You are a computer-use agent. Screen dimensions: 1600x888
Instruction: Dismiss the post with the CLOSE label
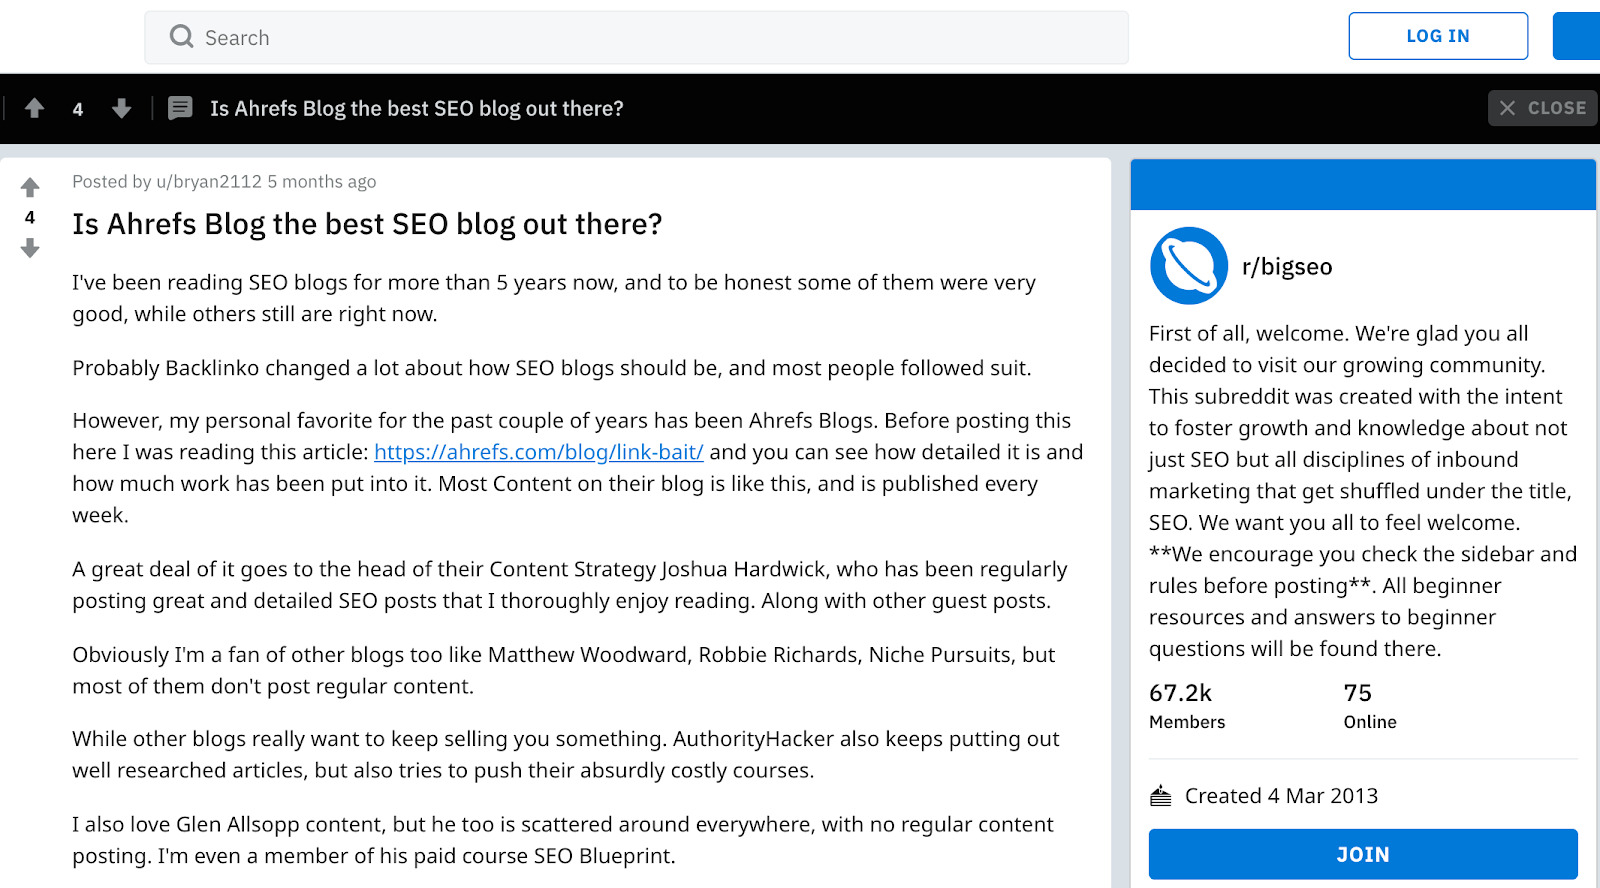[x=1556, y=107]
